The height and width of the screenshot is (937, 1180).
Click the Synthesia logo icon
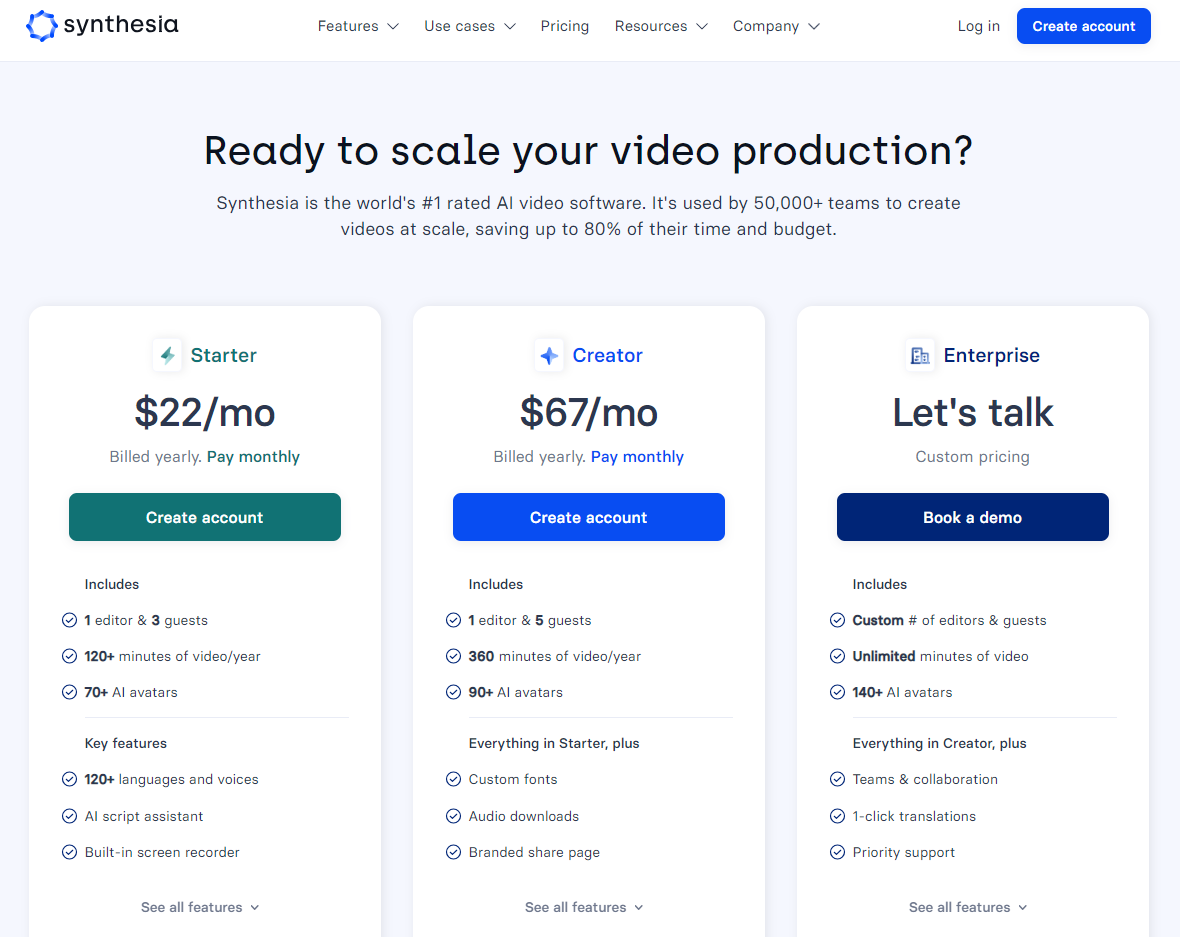41,26
